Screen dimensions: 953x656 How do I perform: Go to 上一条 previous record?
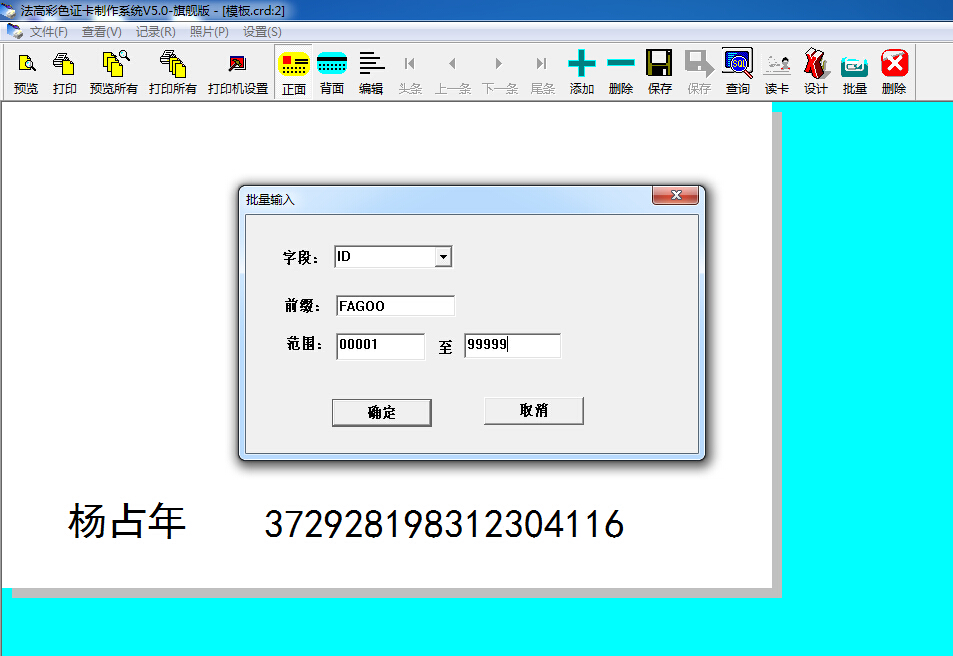coord(453,73)
